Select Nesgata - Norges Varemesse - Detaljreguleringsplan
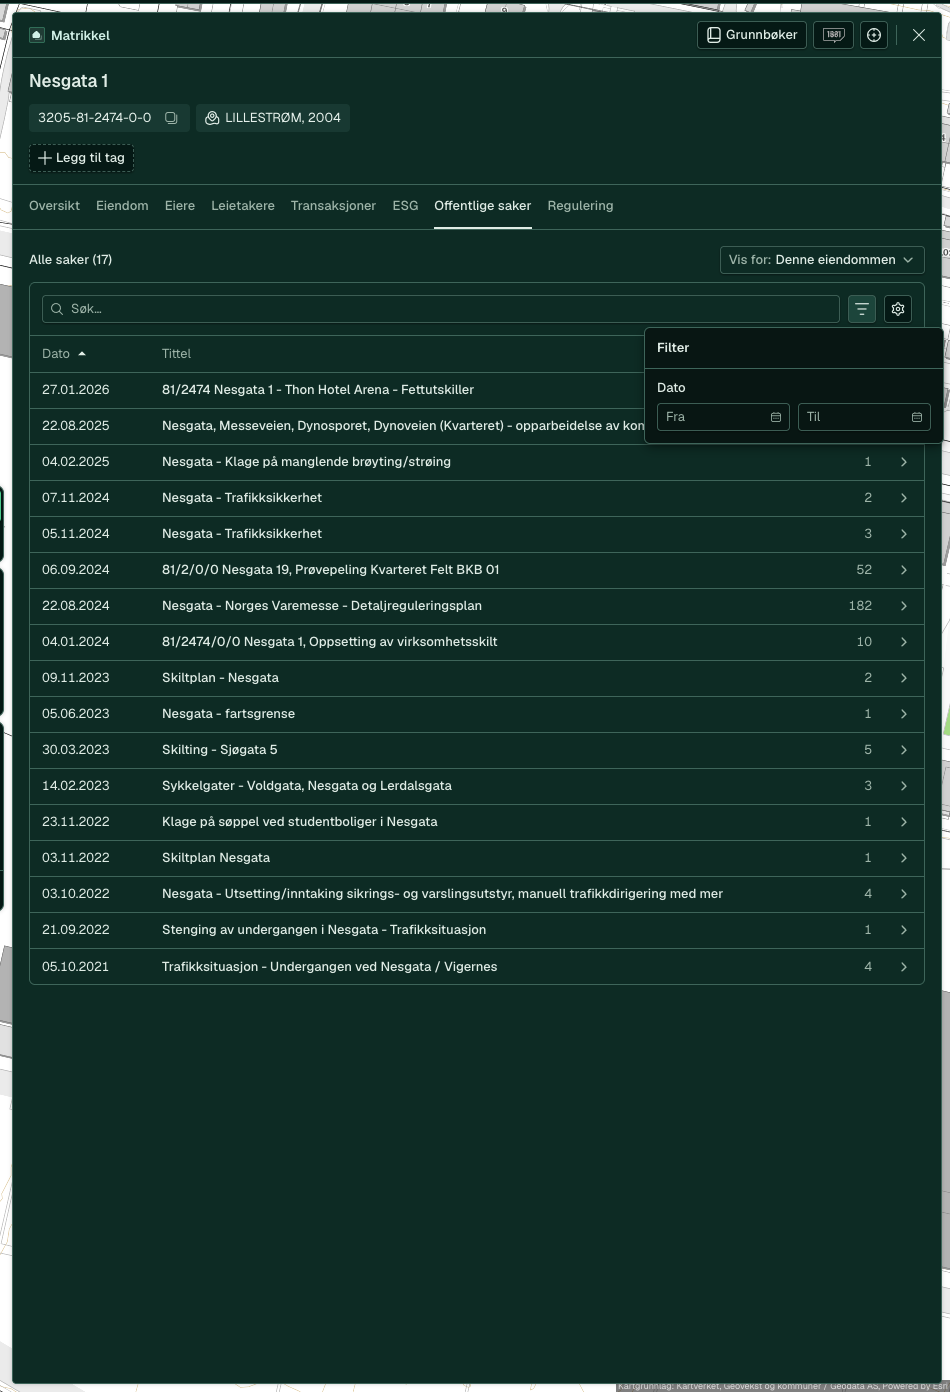 click(322, 606)
